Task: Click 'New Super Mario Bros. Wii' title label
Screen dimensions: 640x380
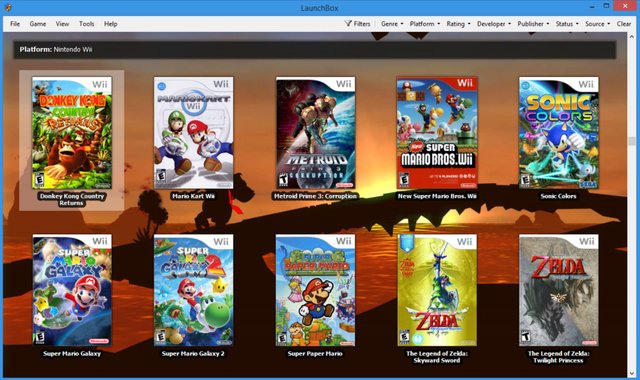Action: pos(437,196)
